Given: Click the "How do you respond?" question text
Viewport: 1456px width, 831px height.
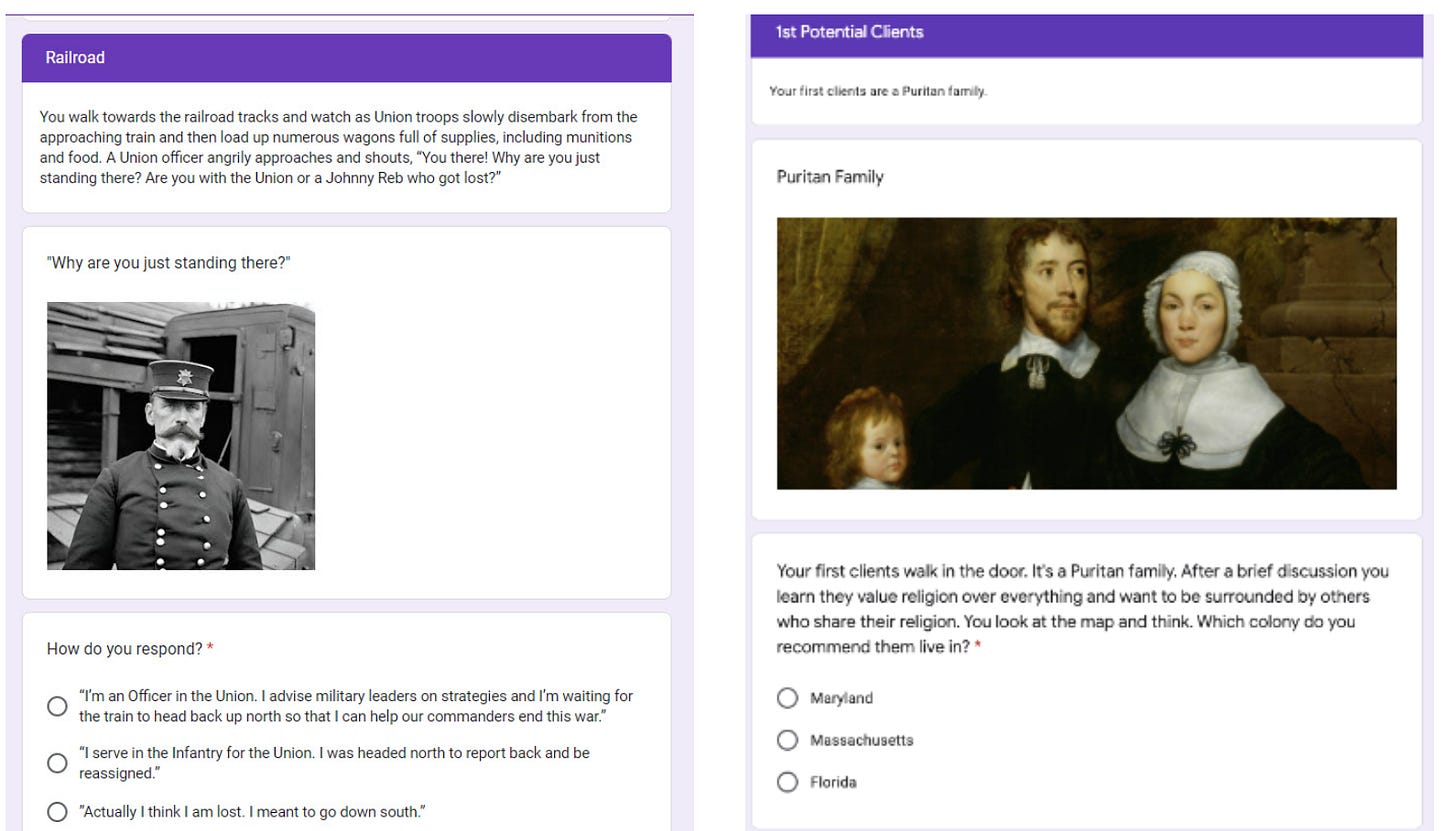Looking at the screenshot, I should click(x=125, y=649).
